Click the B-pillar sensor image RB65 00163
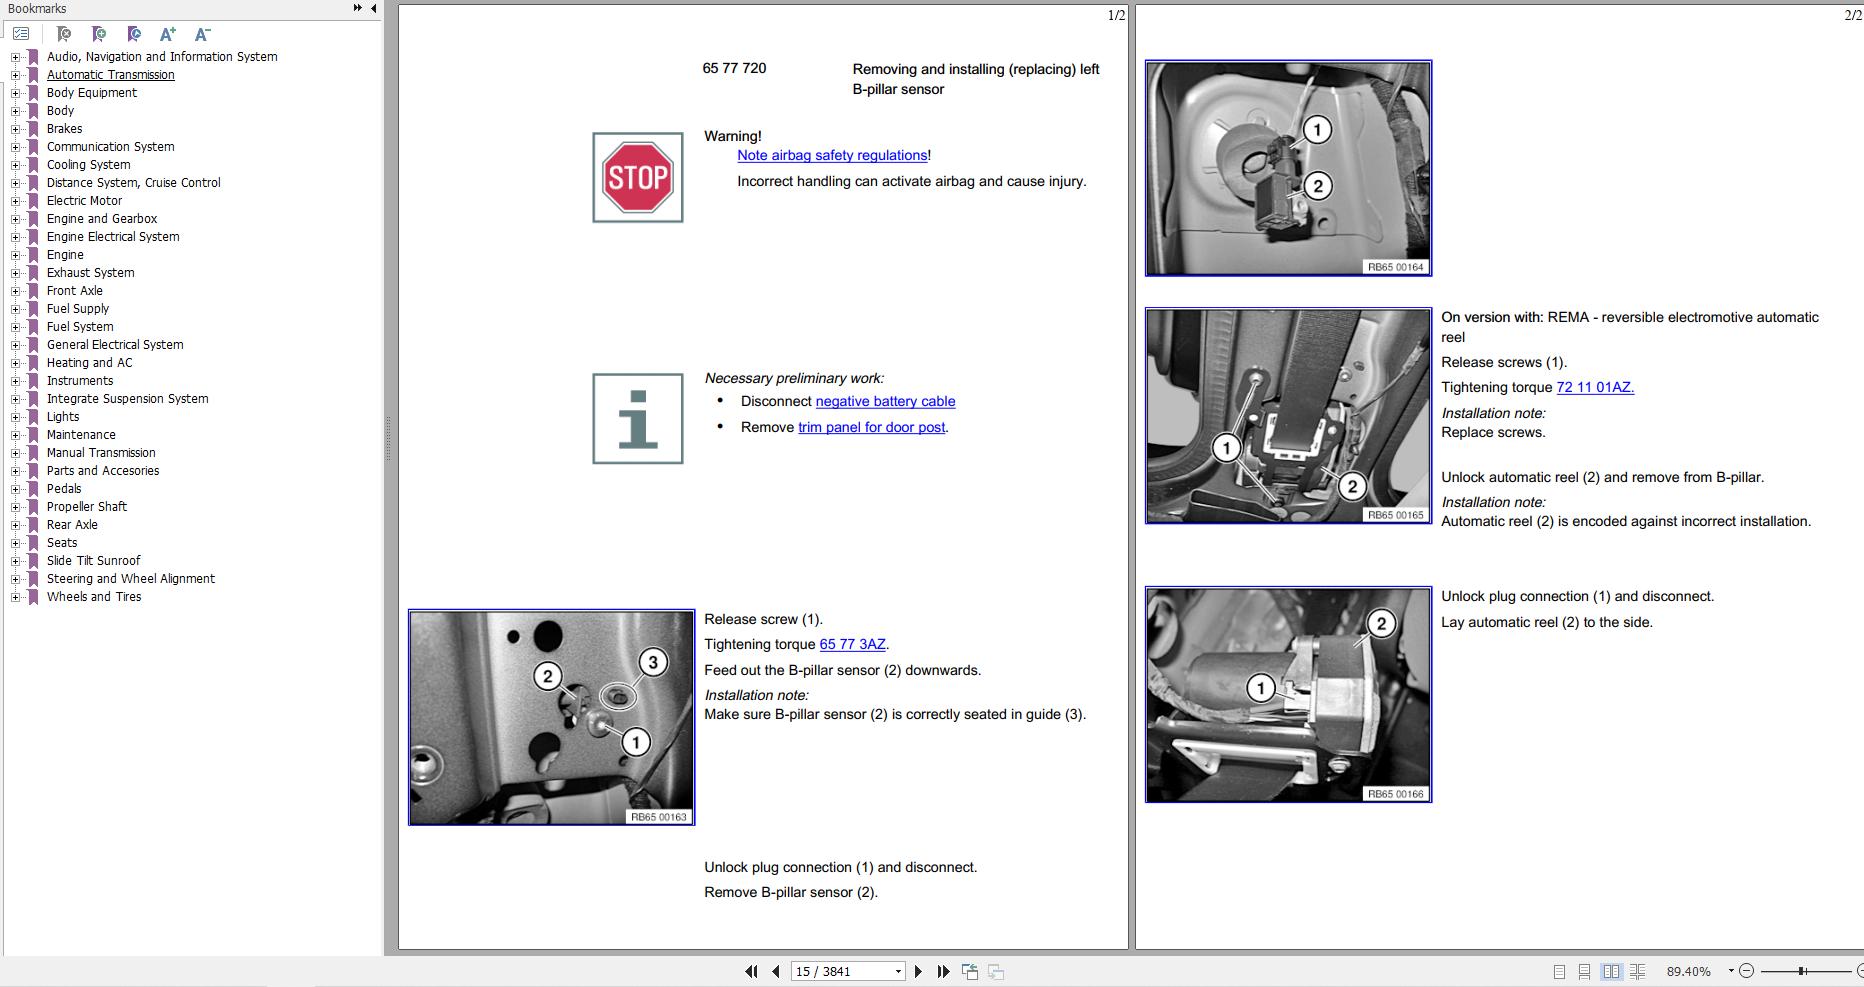Image resolution: width=1864 pixels, height=987 pixels. coord(551,717)
